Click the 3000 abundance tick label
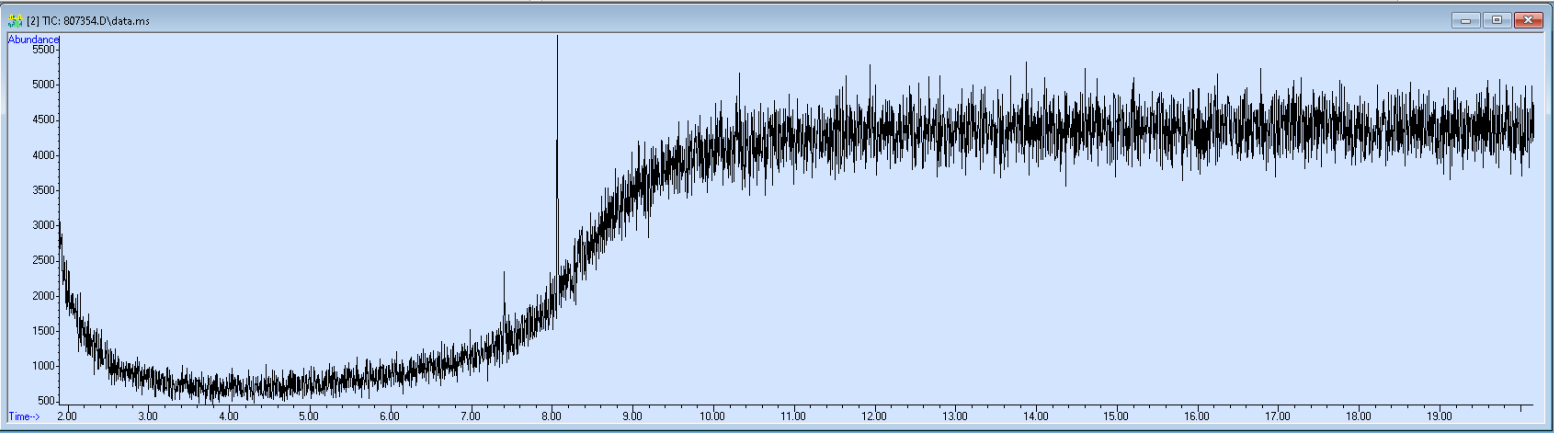This screenshot has height=433, width=1554. pyautogui.click(x=45, y=226)
